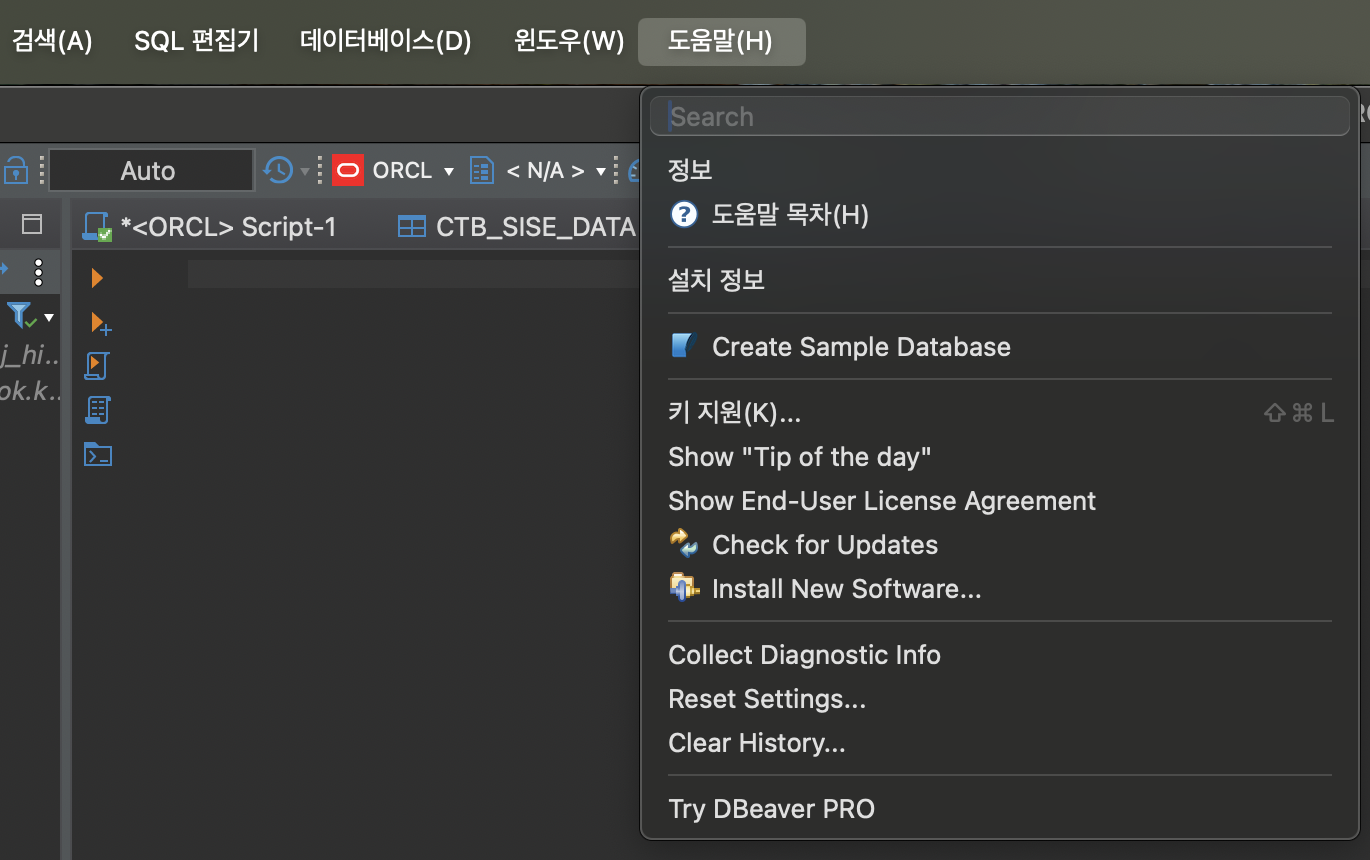Open the ORCL active connection dropdown

(449, 172)
